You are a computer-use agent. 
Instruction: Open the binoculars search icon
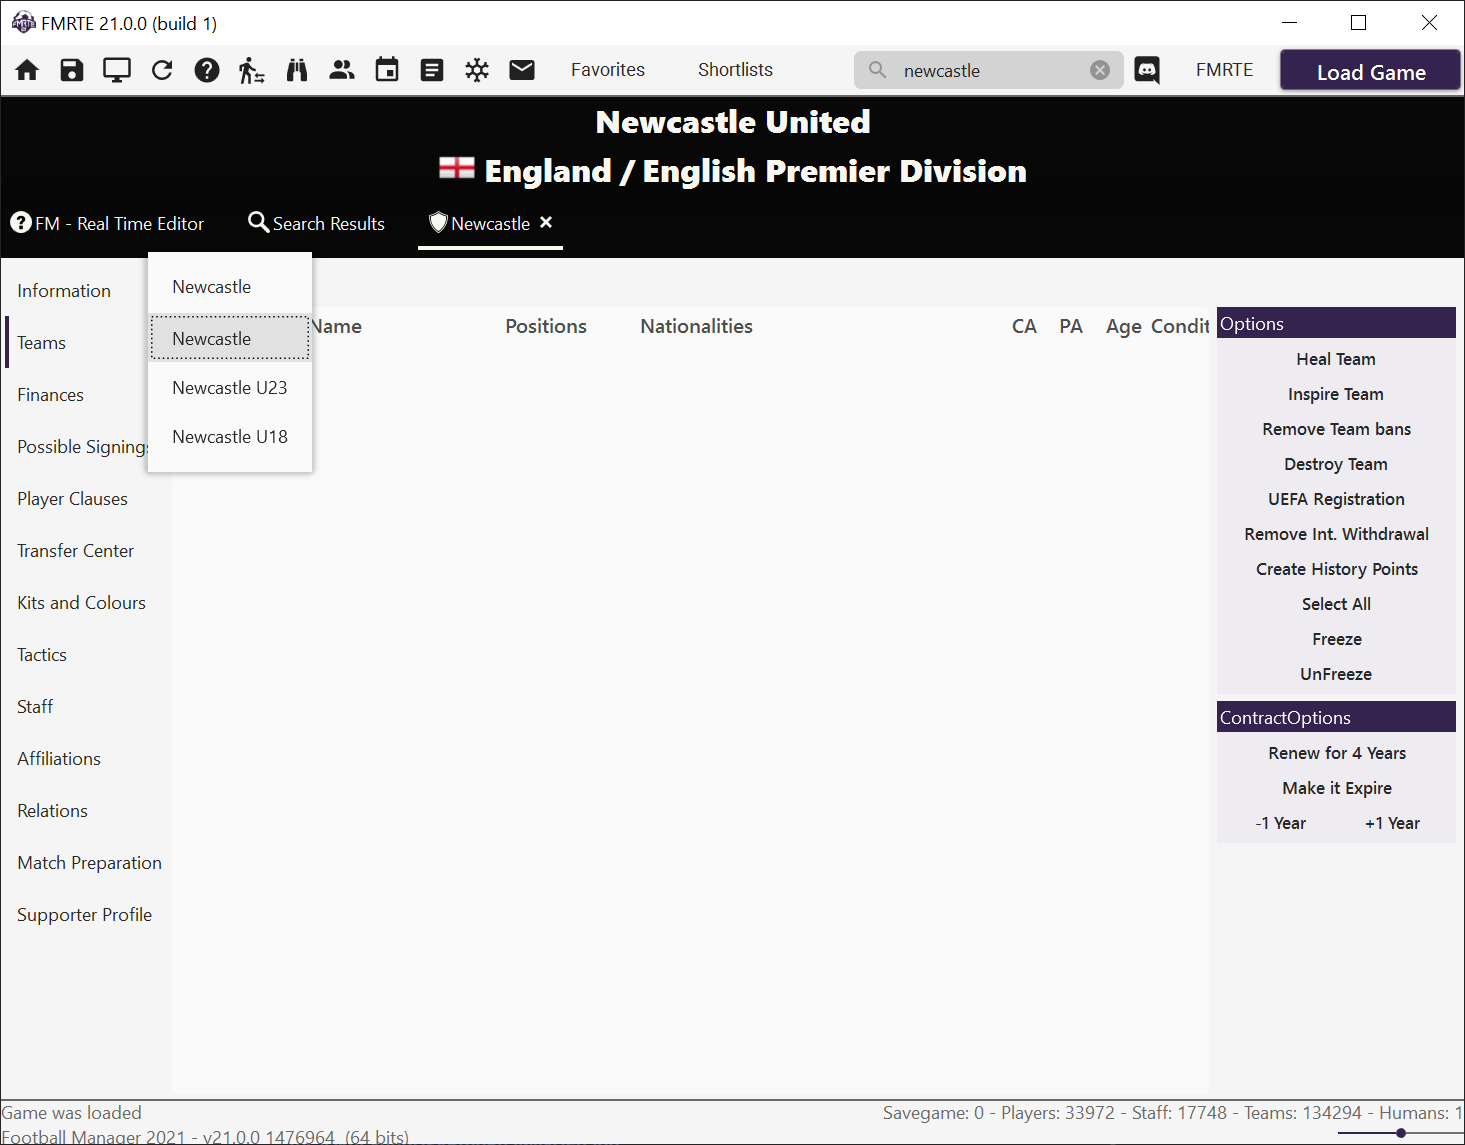pos(297,70)
